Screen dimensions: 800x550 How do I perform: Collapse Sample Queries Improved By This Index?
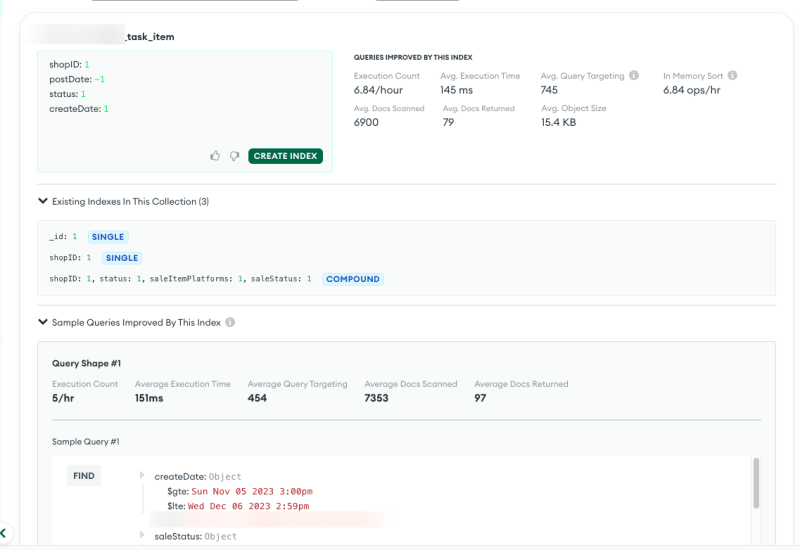(43, 323)
